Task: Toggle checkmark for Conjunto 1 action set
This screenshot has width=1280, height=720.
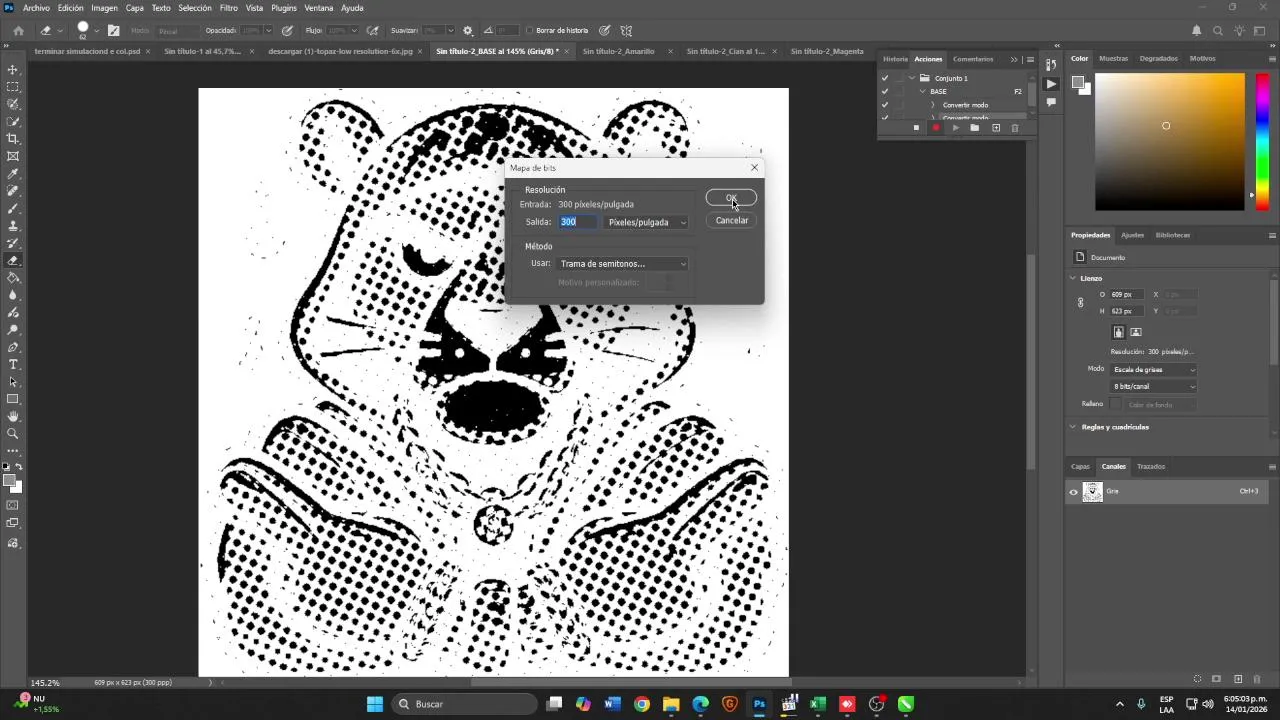Action: click(x=884, y=78)
